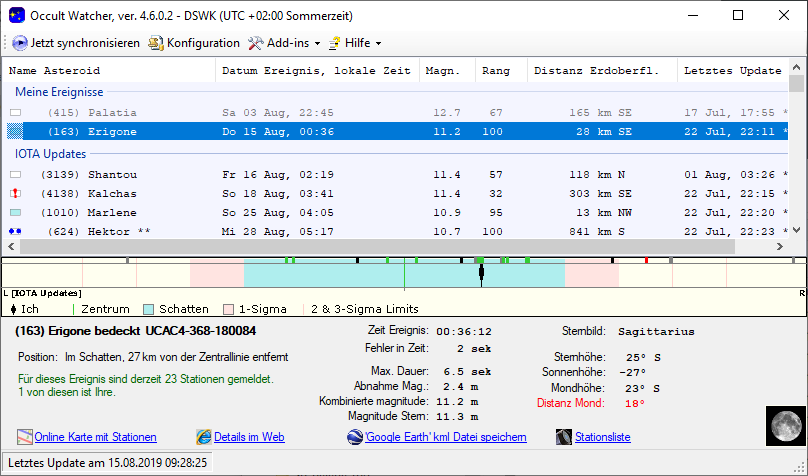Click the Google Earth globe icon
The width and height of the screenshot is (808, 476).
tap(354, 437)
